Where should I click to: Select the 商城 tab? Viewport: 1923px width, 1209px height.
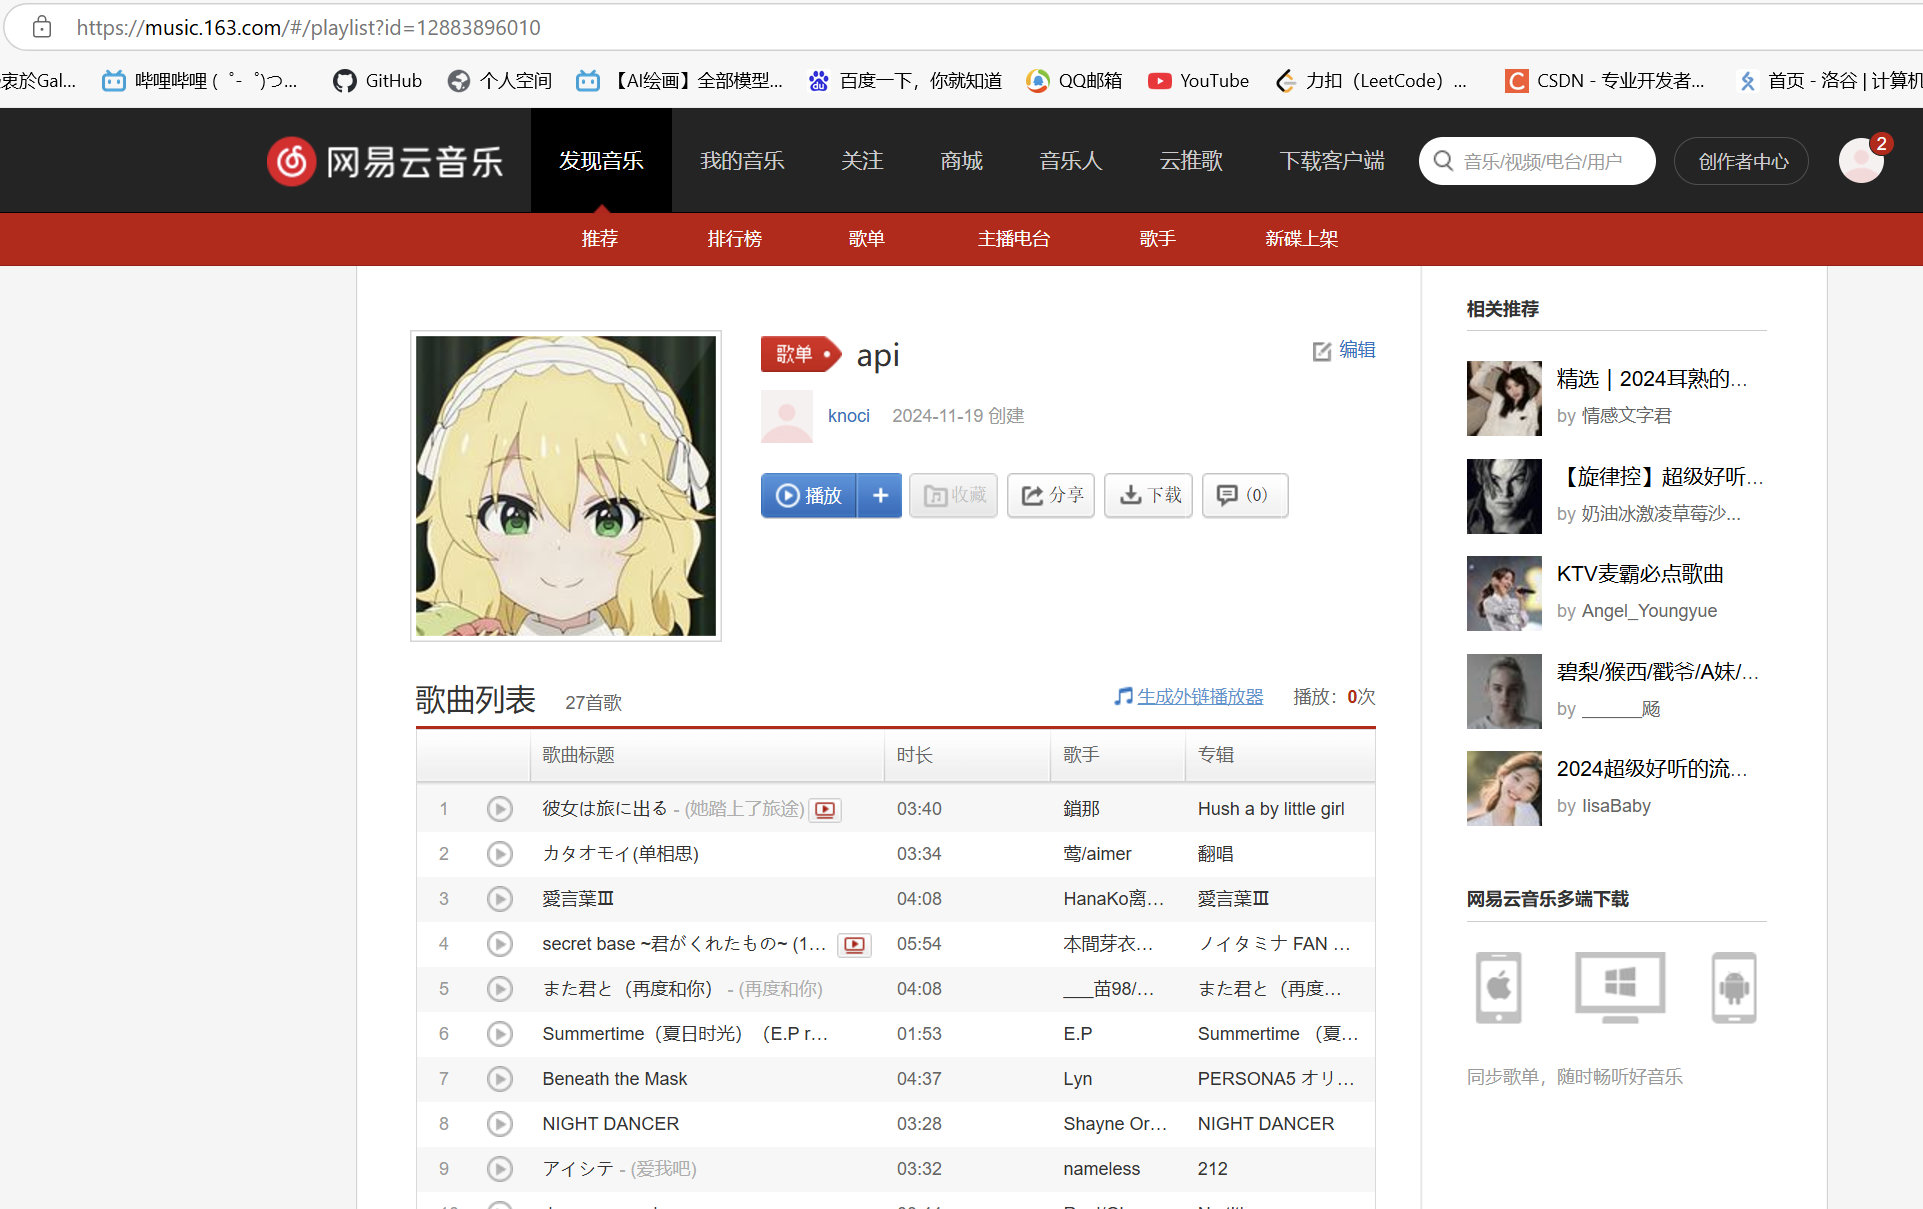coord(962,161)
